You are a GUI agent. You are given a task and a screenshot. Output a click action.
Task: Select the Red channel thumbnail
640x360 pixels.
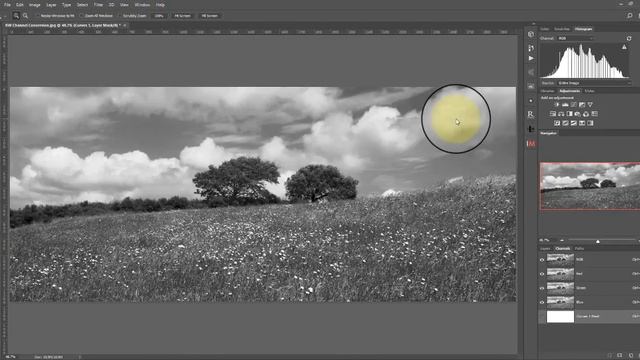click(560, 274)
